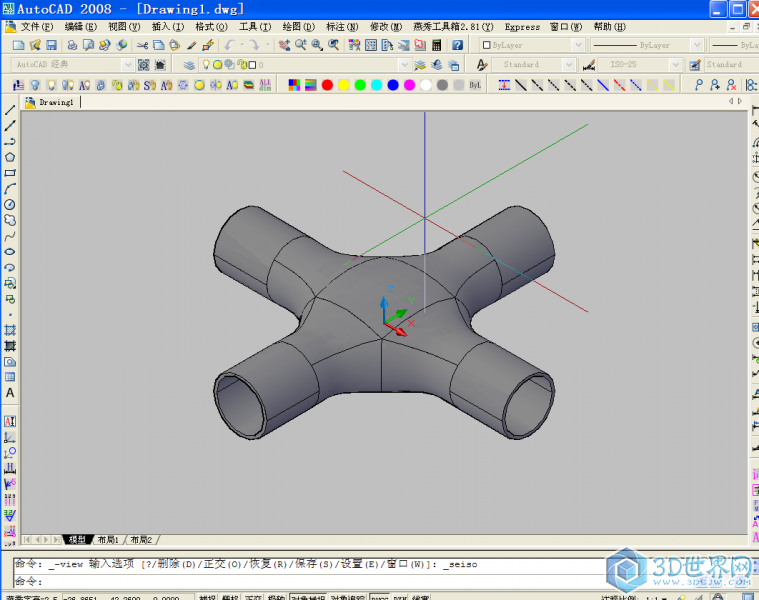Viewport: 759px width, 600px height.
Task: Select the Polygon tool
Action: [x=10, y=157]
